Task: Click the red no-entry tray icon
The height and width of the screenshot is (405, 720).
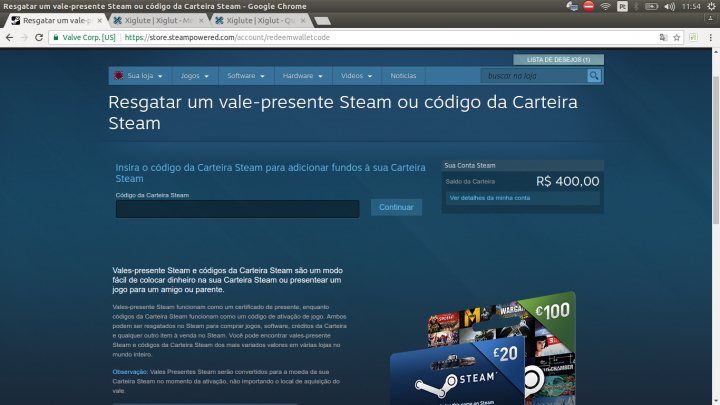Action: (x=589, y=6)
